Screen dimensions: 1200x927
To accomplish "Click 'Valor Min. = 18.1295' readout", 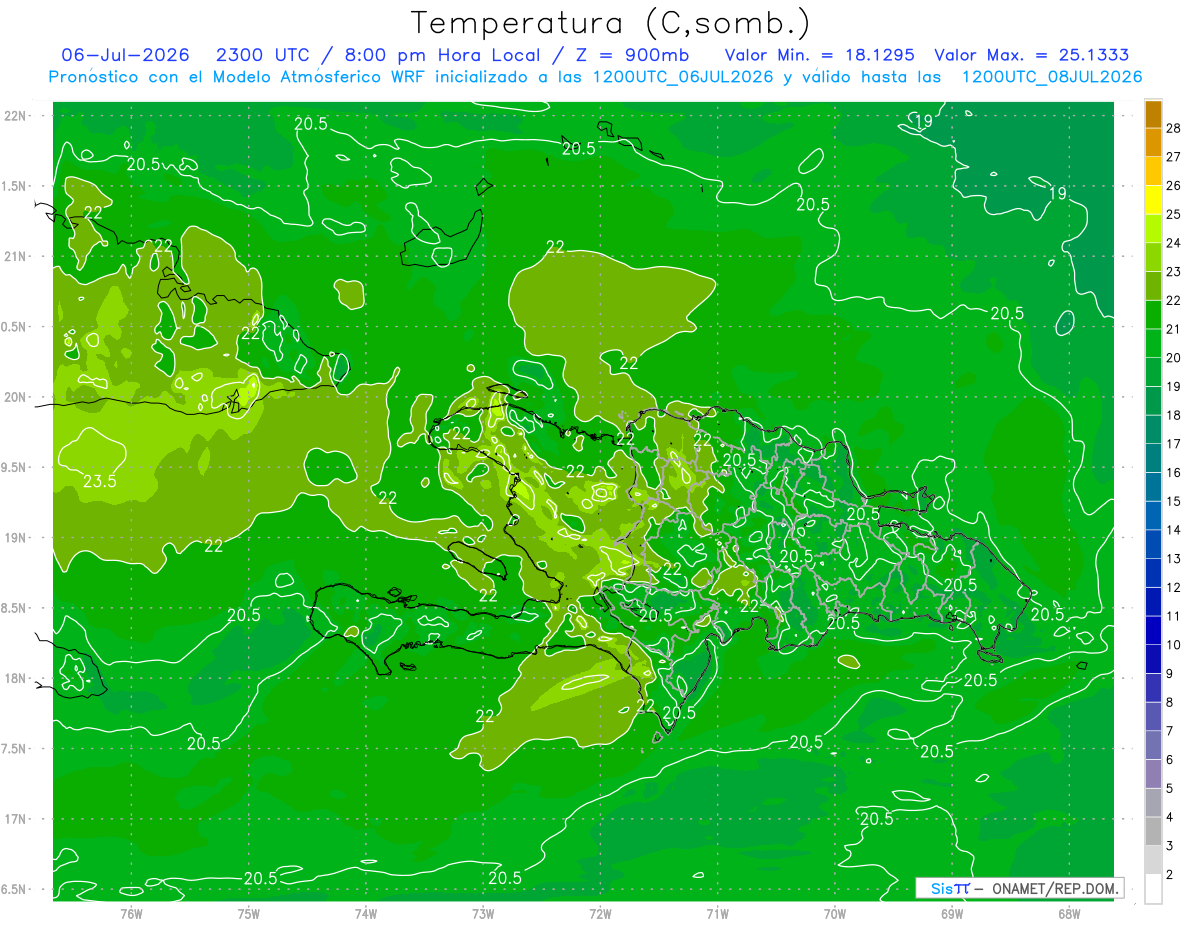I will pyautogui.click(x=819, y=55).
